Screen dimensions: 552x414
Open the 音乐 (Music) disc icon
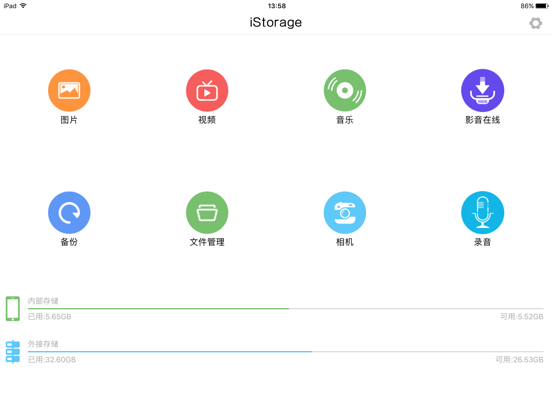point(345,90)
